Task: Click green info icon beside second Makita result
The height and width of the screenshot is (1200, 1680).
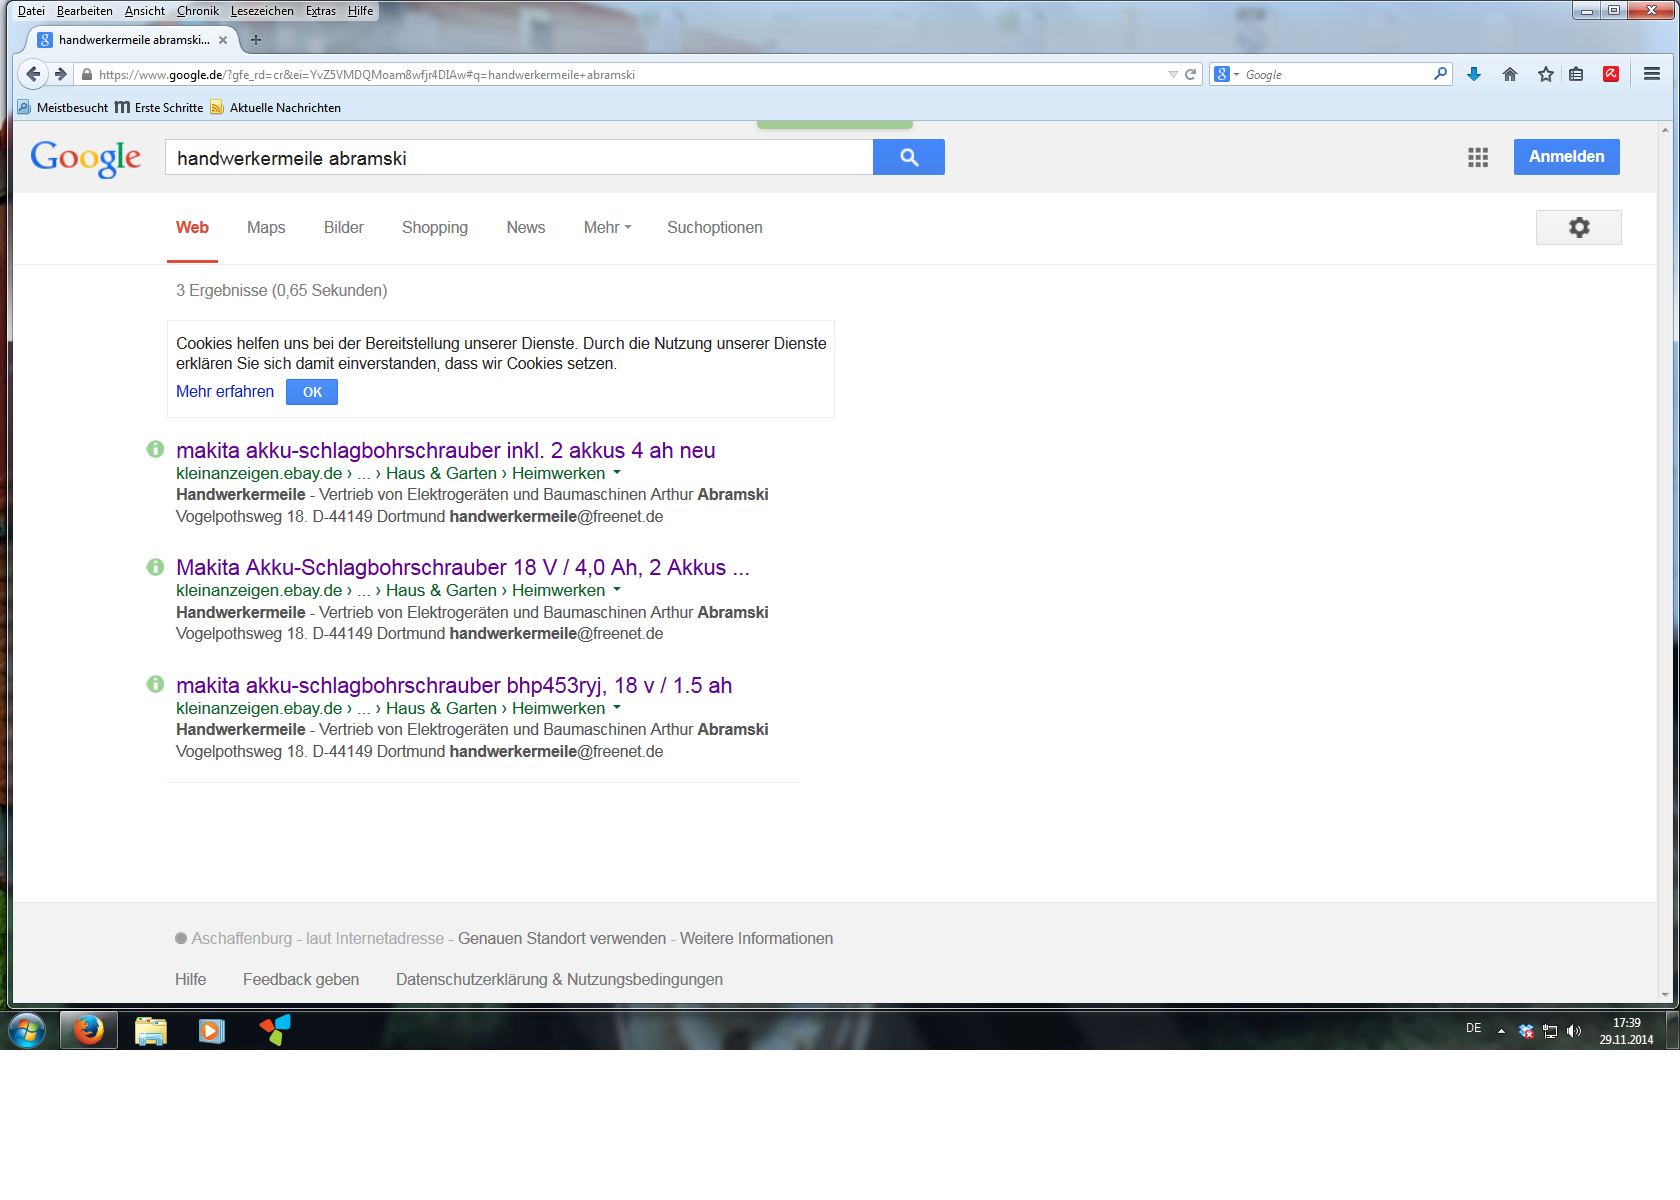Action: click(x=155, y=567)
